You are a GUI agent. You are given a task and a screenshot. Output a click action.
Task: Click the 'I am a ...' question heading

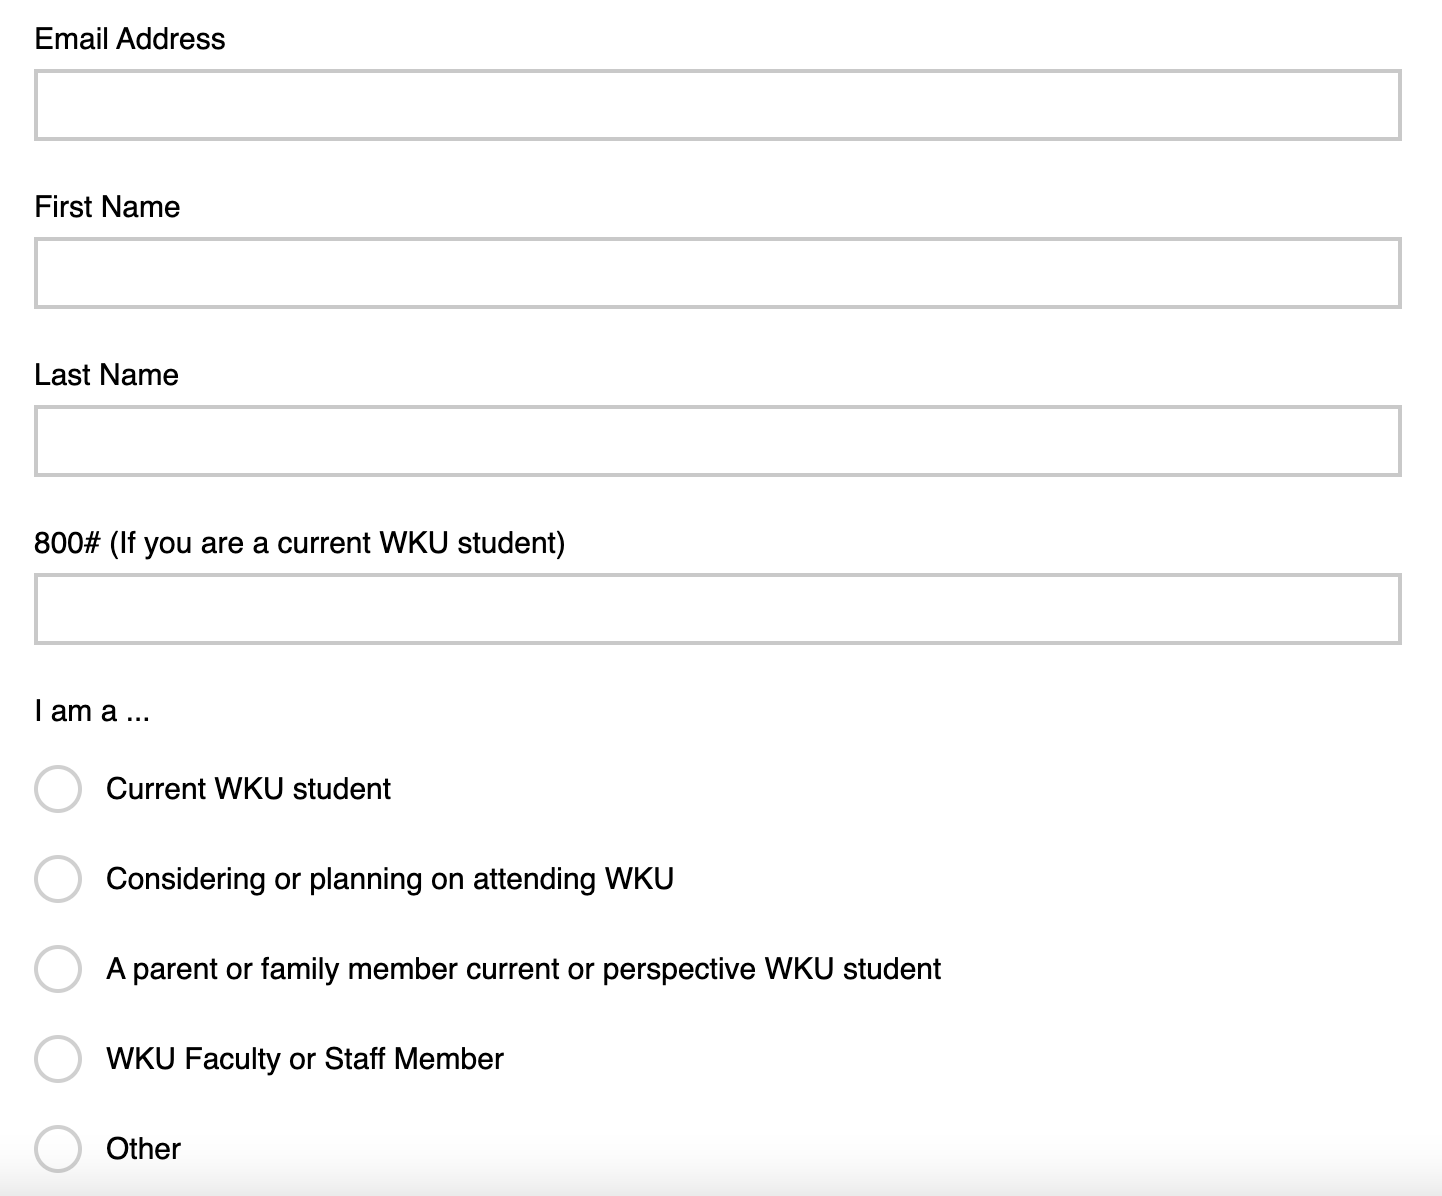[x=92, y=711]
